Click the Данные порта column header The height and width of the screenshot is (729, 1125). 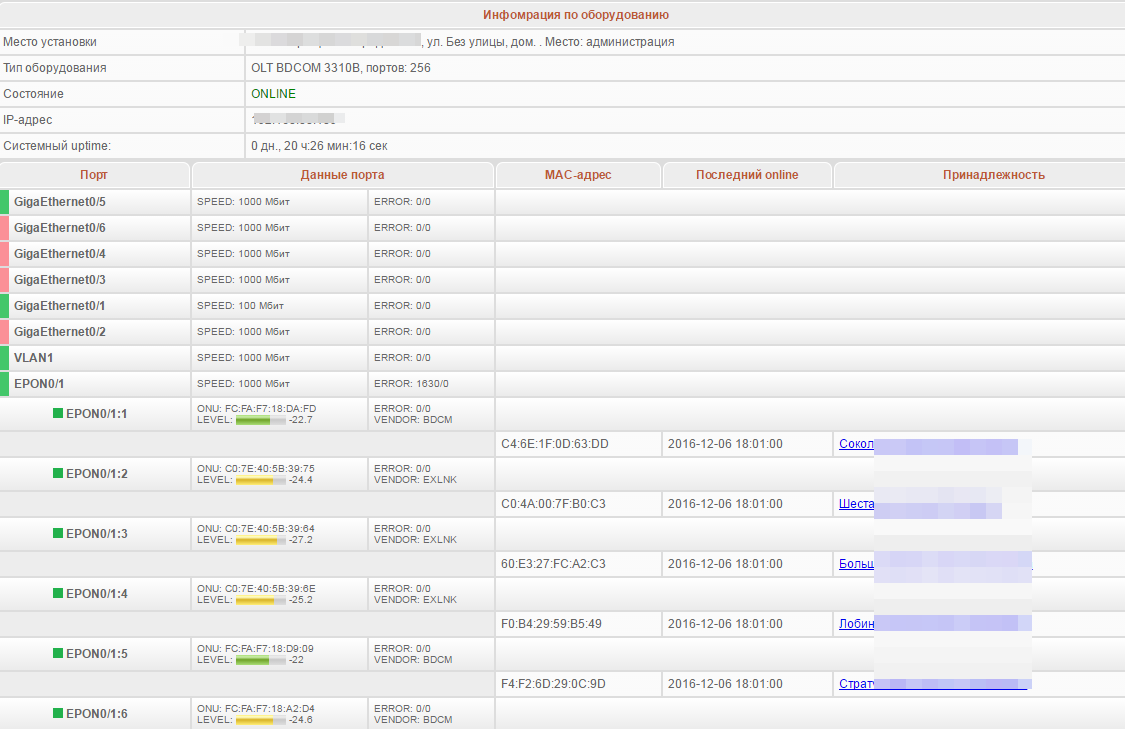pos(342,174)
